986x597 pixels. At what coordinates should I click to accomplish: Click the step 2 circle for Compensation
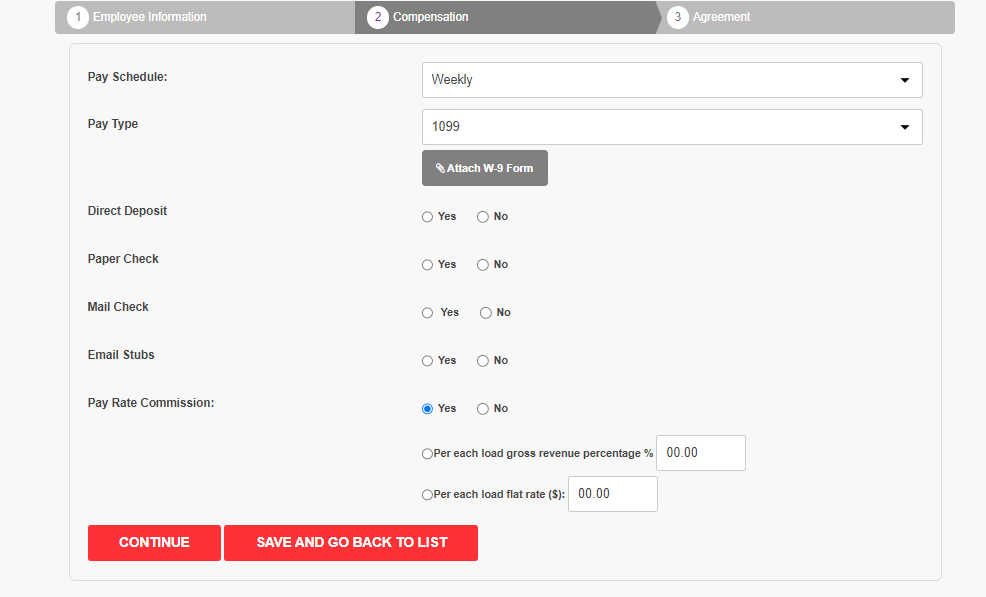coord(378,17)
